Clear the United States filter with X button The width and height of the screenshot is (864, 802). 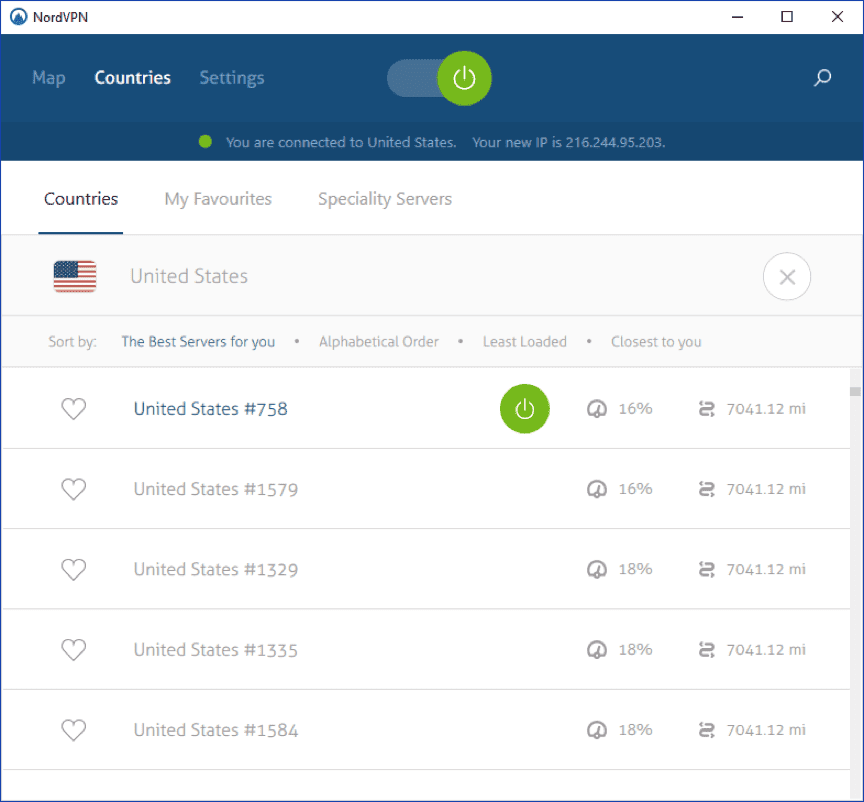(787, 277)
